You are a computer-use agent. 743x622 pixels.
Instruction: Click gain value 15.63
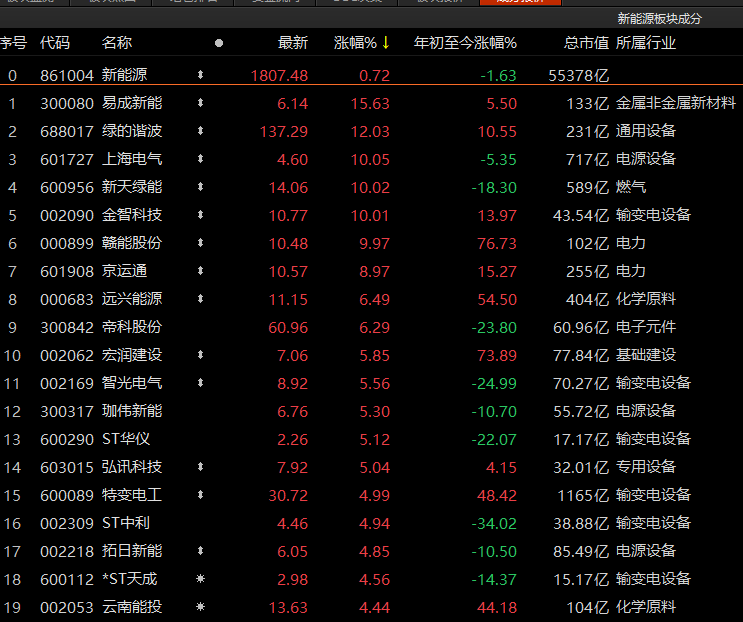pyautogui.click(x=370, y=103)
